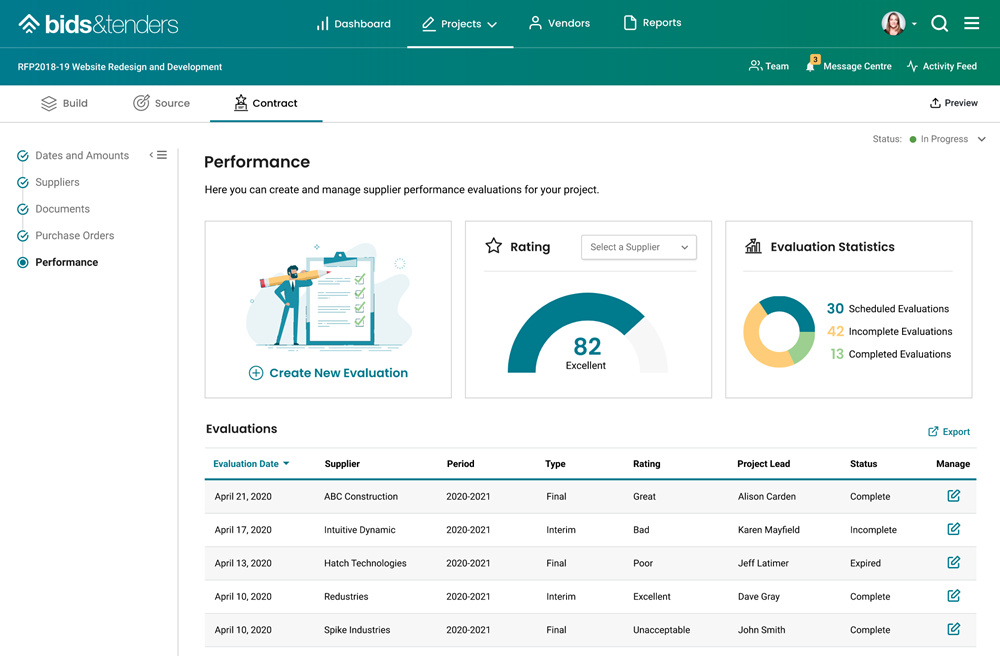The height and width of the screenshot is (656, 1000).
Task: Open the completed Dates and Amounts step
Action: tap(81, 156)
